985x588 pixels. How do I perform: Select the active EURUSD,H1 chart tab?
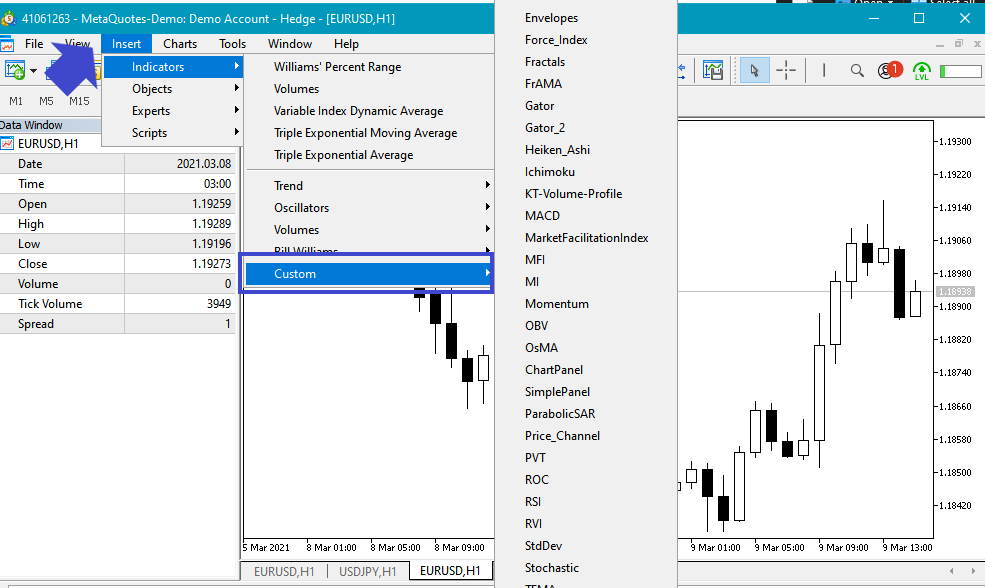450,570
